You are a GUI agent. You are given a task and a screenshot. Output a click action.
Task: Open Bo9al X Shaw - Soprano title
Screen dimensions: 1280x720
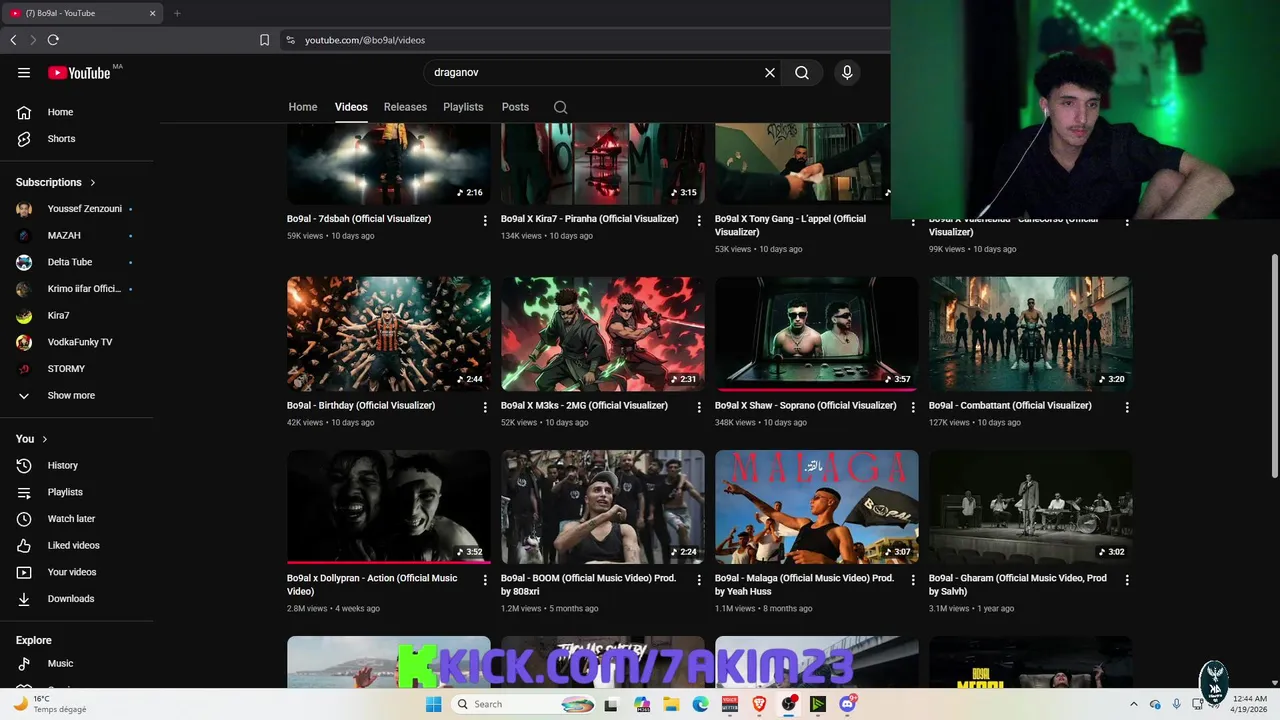click(805, 405)
